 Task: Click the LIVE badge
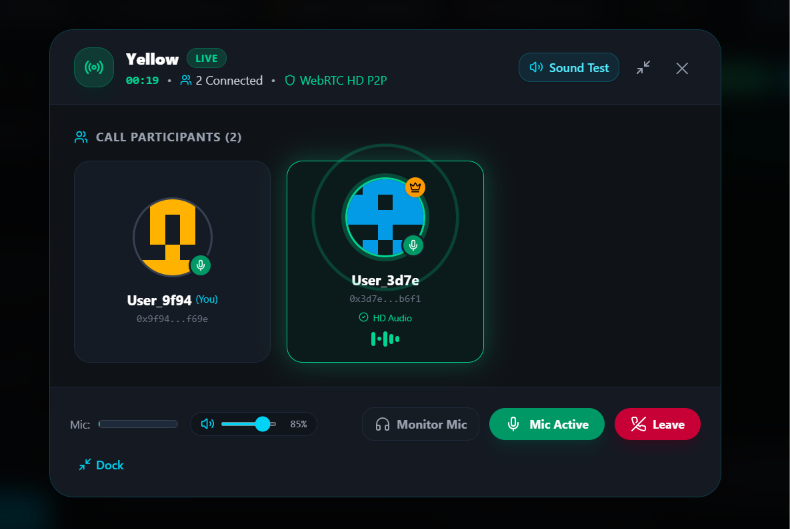[207, 58]
